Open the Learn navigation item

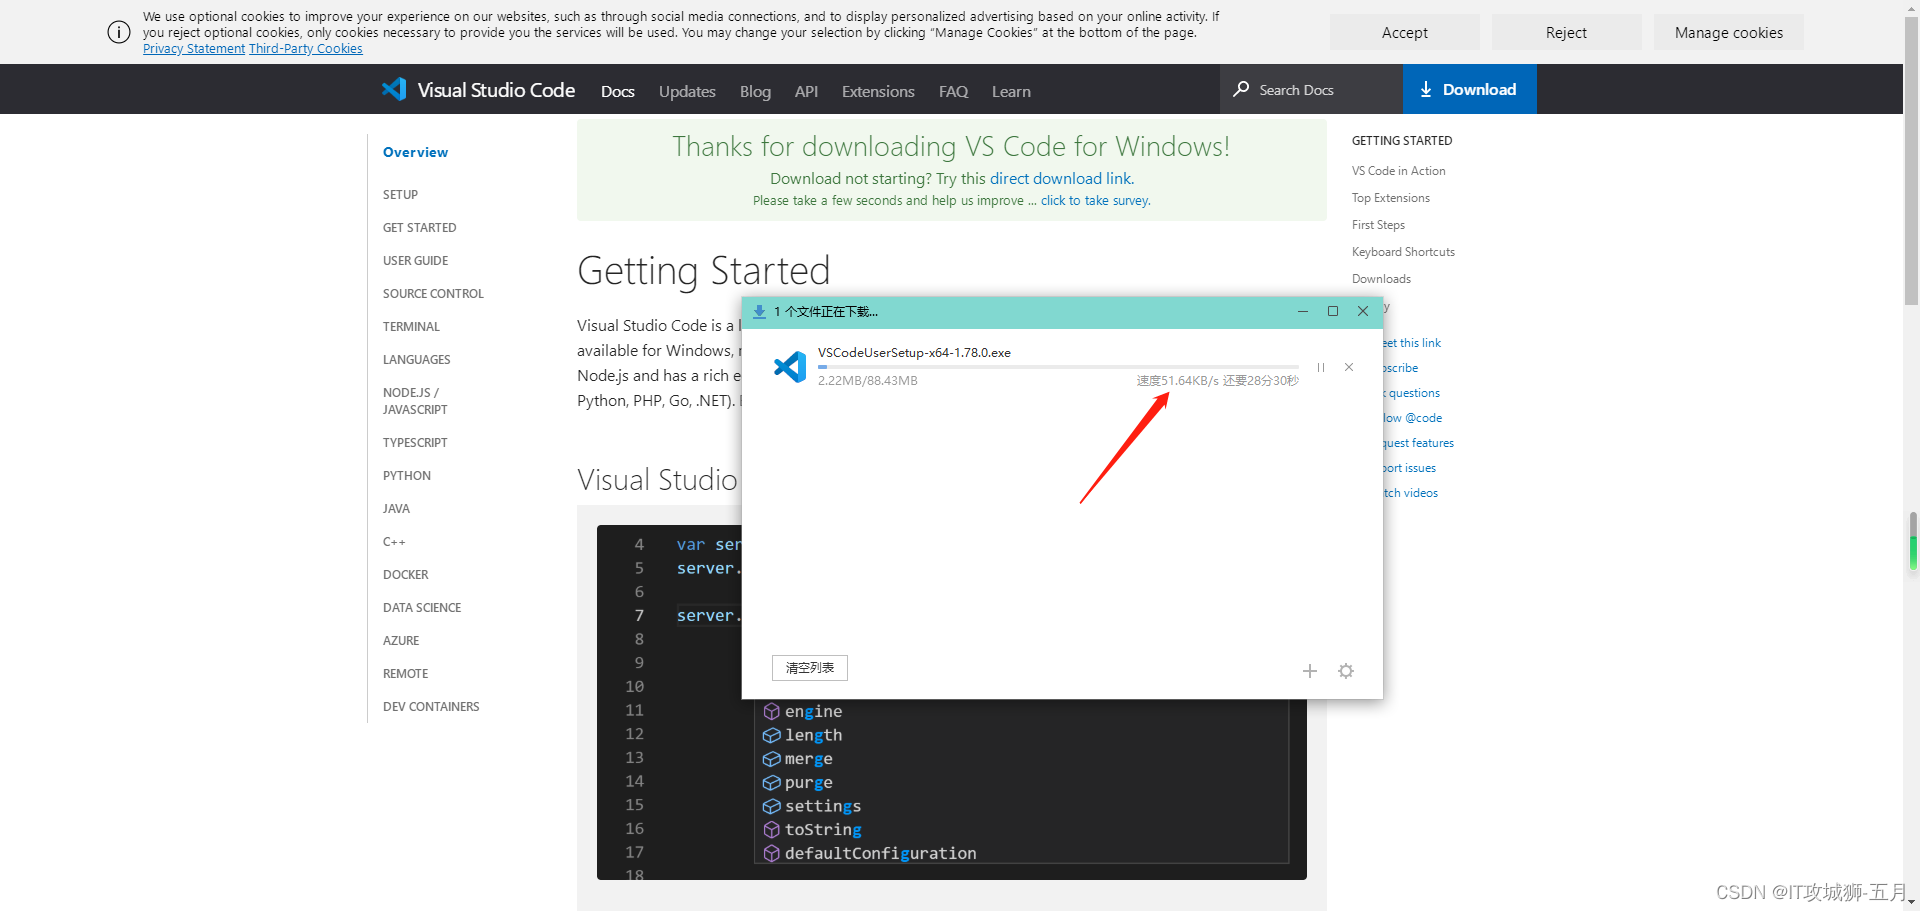(x=1011, y=91)
